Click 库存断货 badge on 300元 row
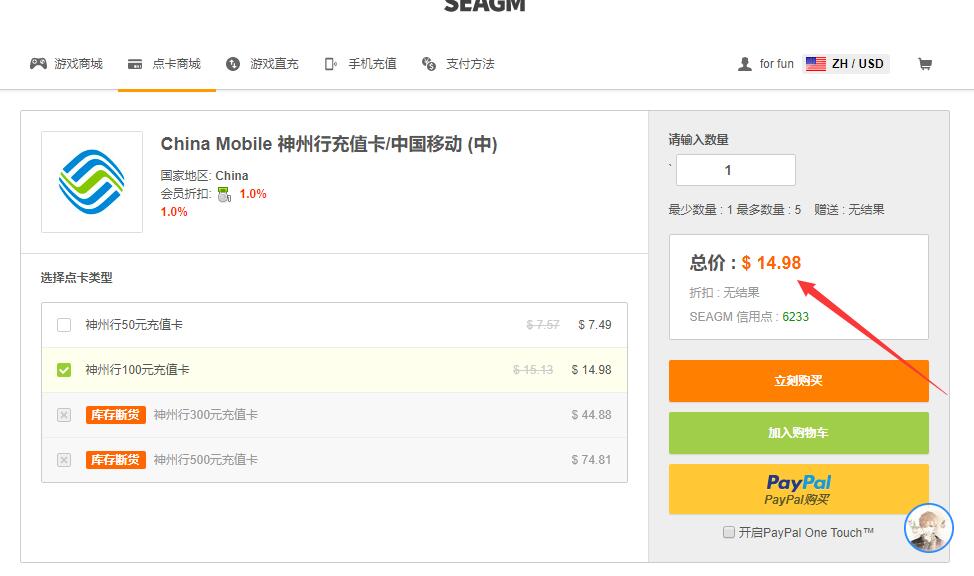 pyautogui.click(x=116, y=414)
